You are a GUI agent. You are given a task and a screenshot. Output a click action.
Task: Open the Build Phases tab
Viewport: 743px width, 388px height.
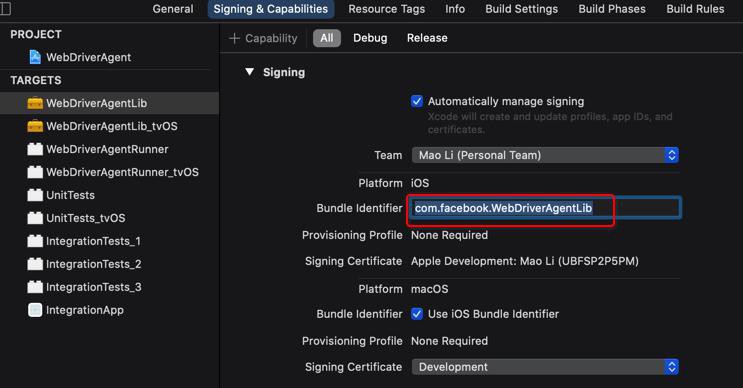pos(612,9)
